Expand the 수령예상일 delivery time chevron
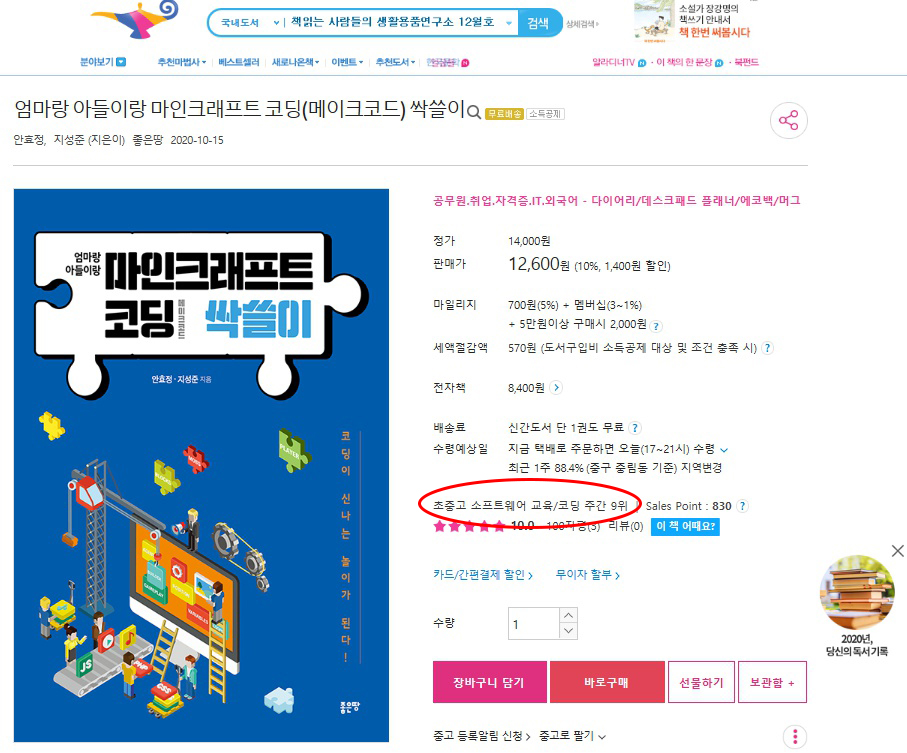This screenshot has width=907, height=753. tap(724, 450)
